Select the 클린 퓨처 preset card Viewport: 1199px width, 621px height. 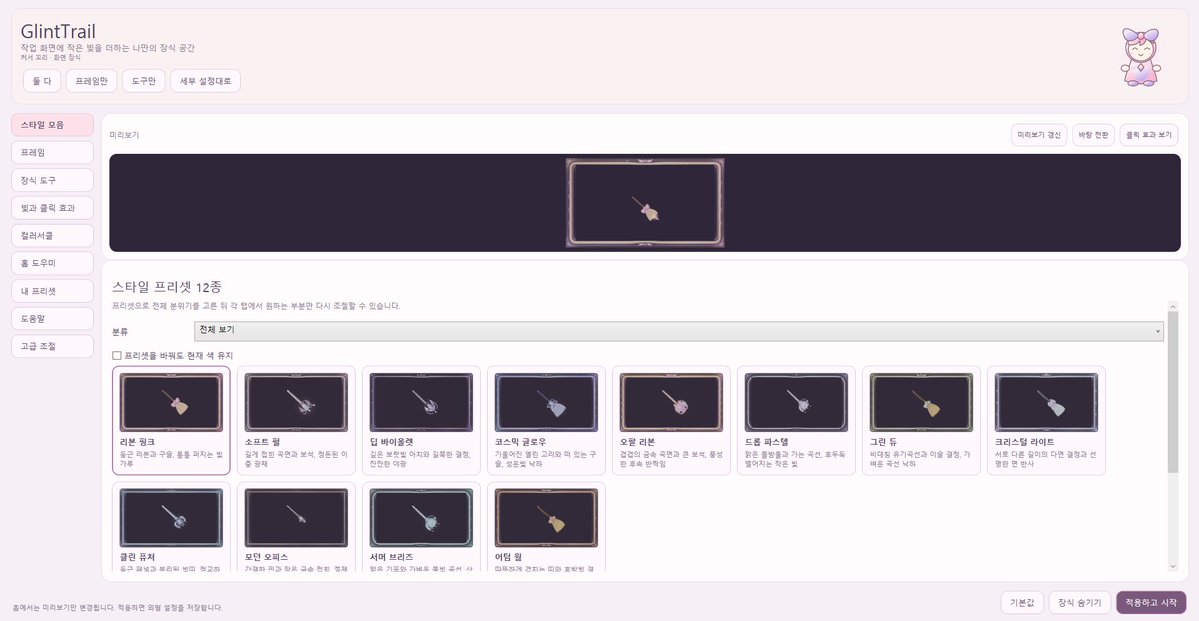tap(171, 527)
